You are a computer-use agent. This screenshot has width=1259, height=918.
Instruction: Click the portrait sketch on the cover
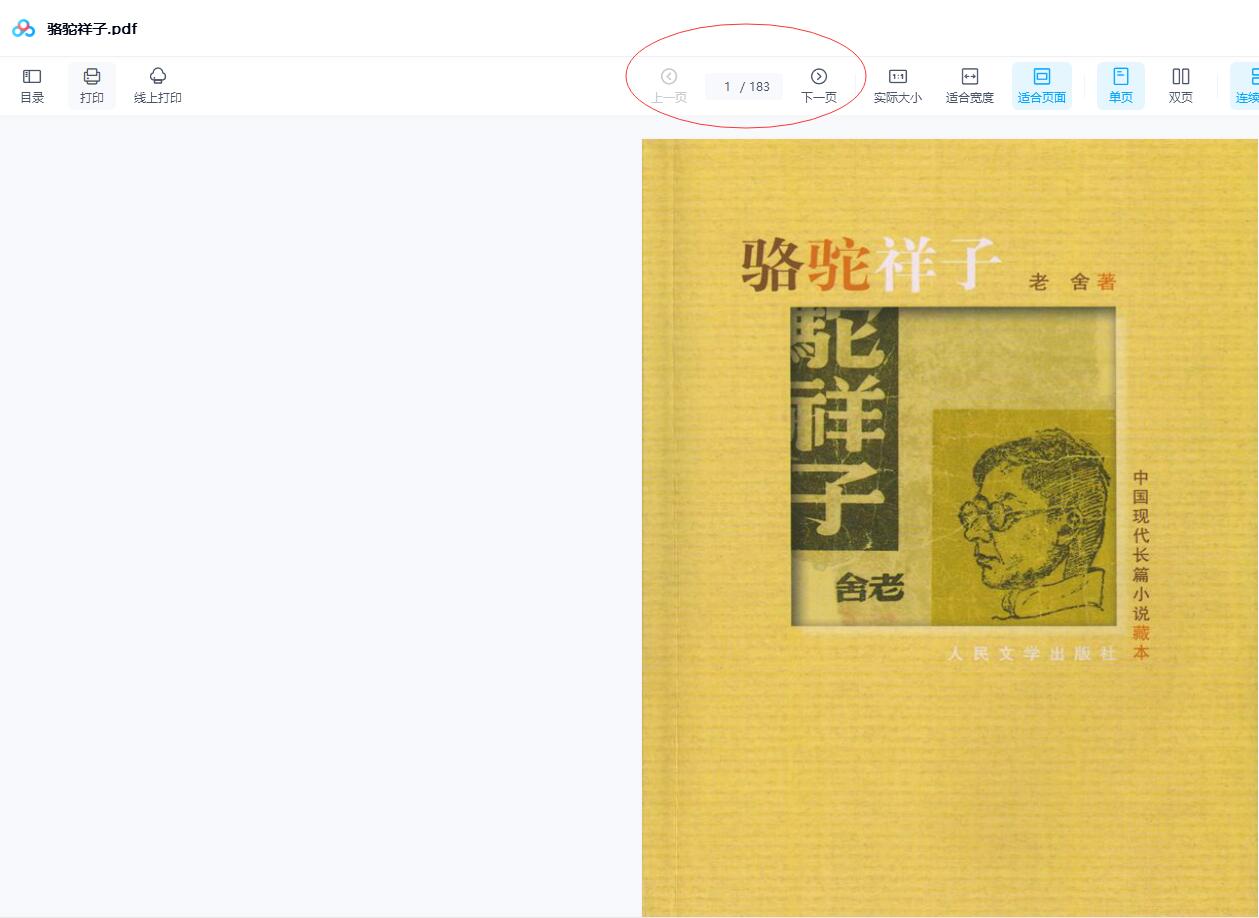click(x=1024, y=517)
